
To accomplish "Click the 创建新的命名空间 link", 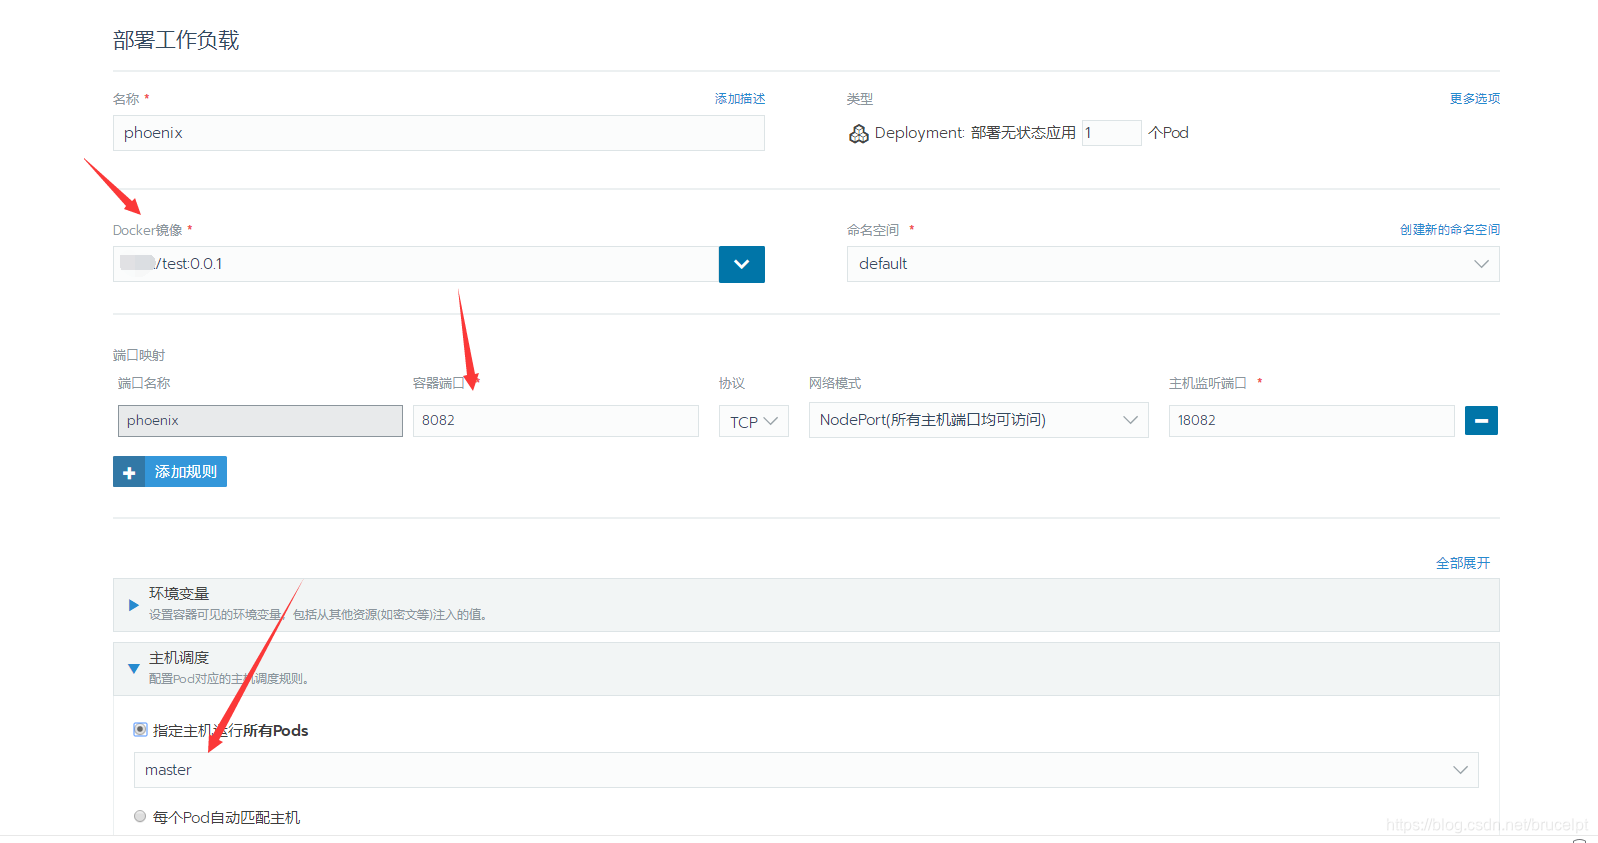I will coord(1450,230).
